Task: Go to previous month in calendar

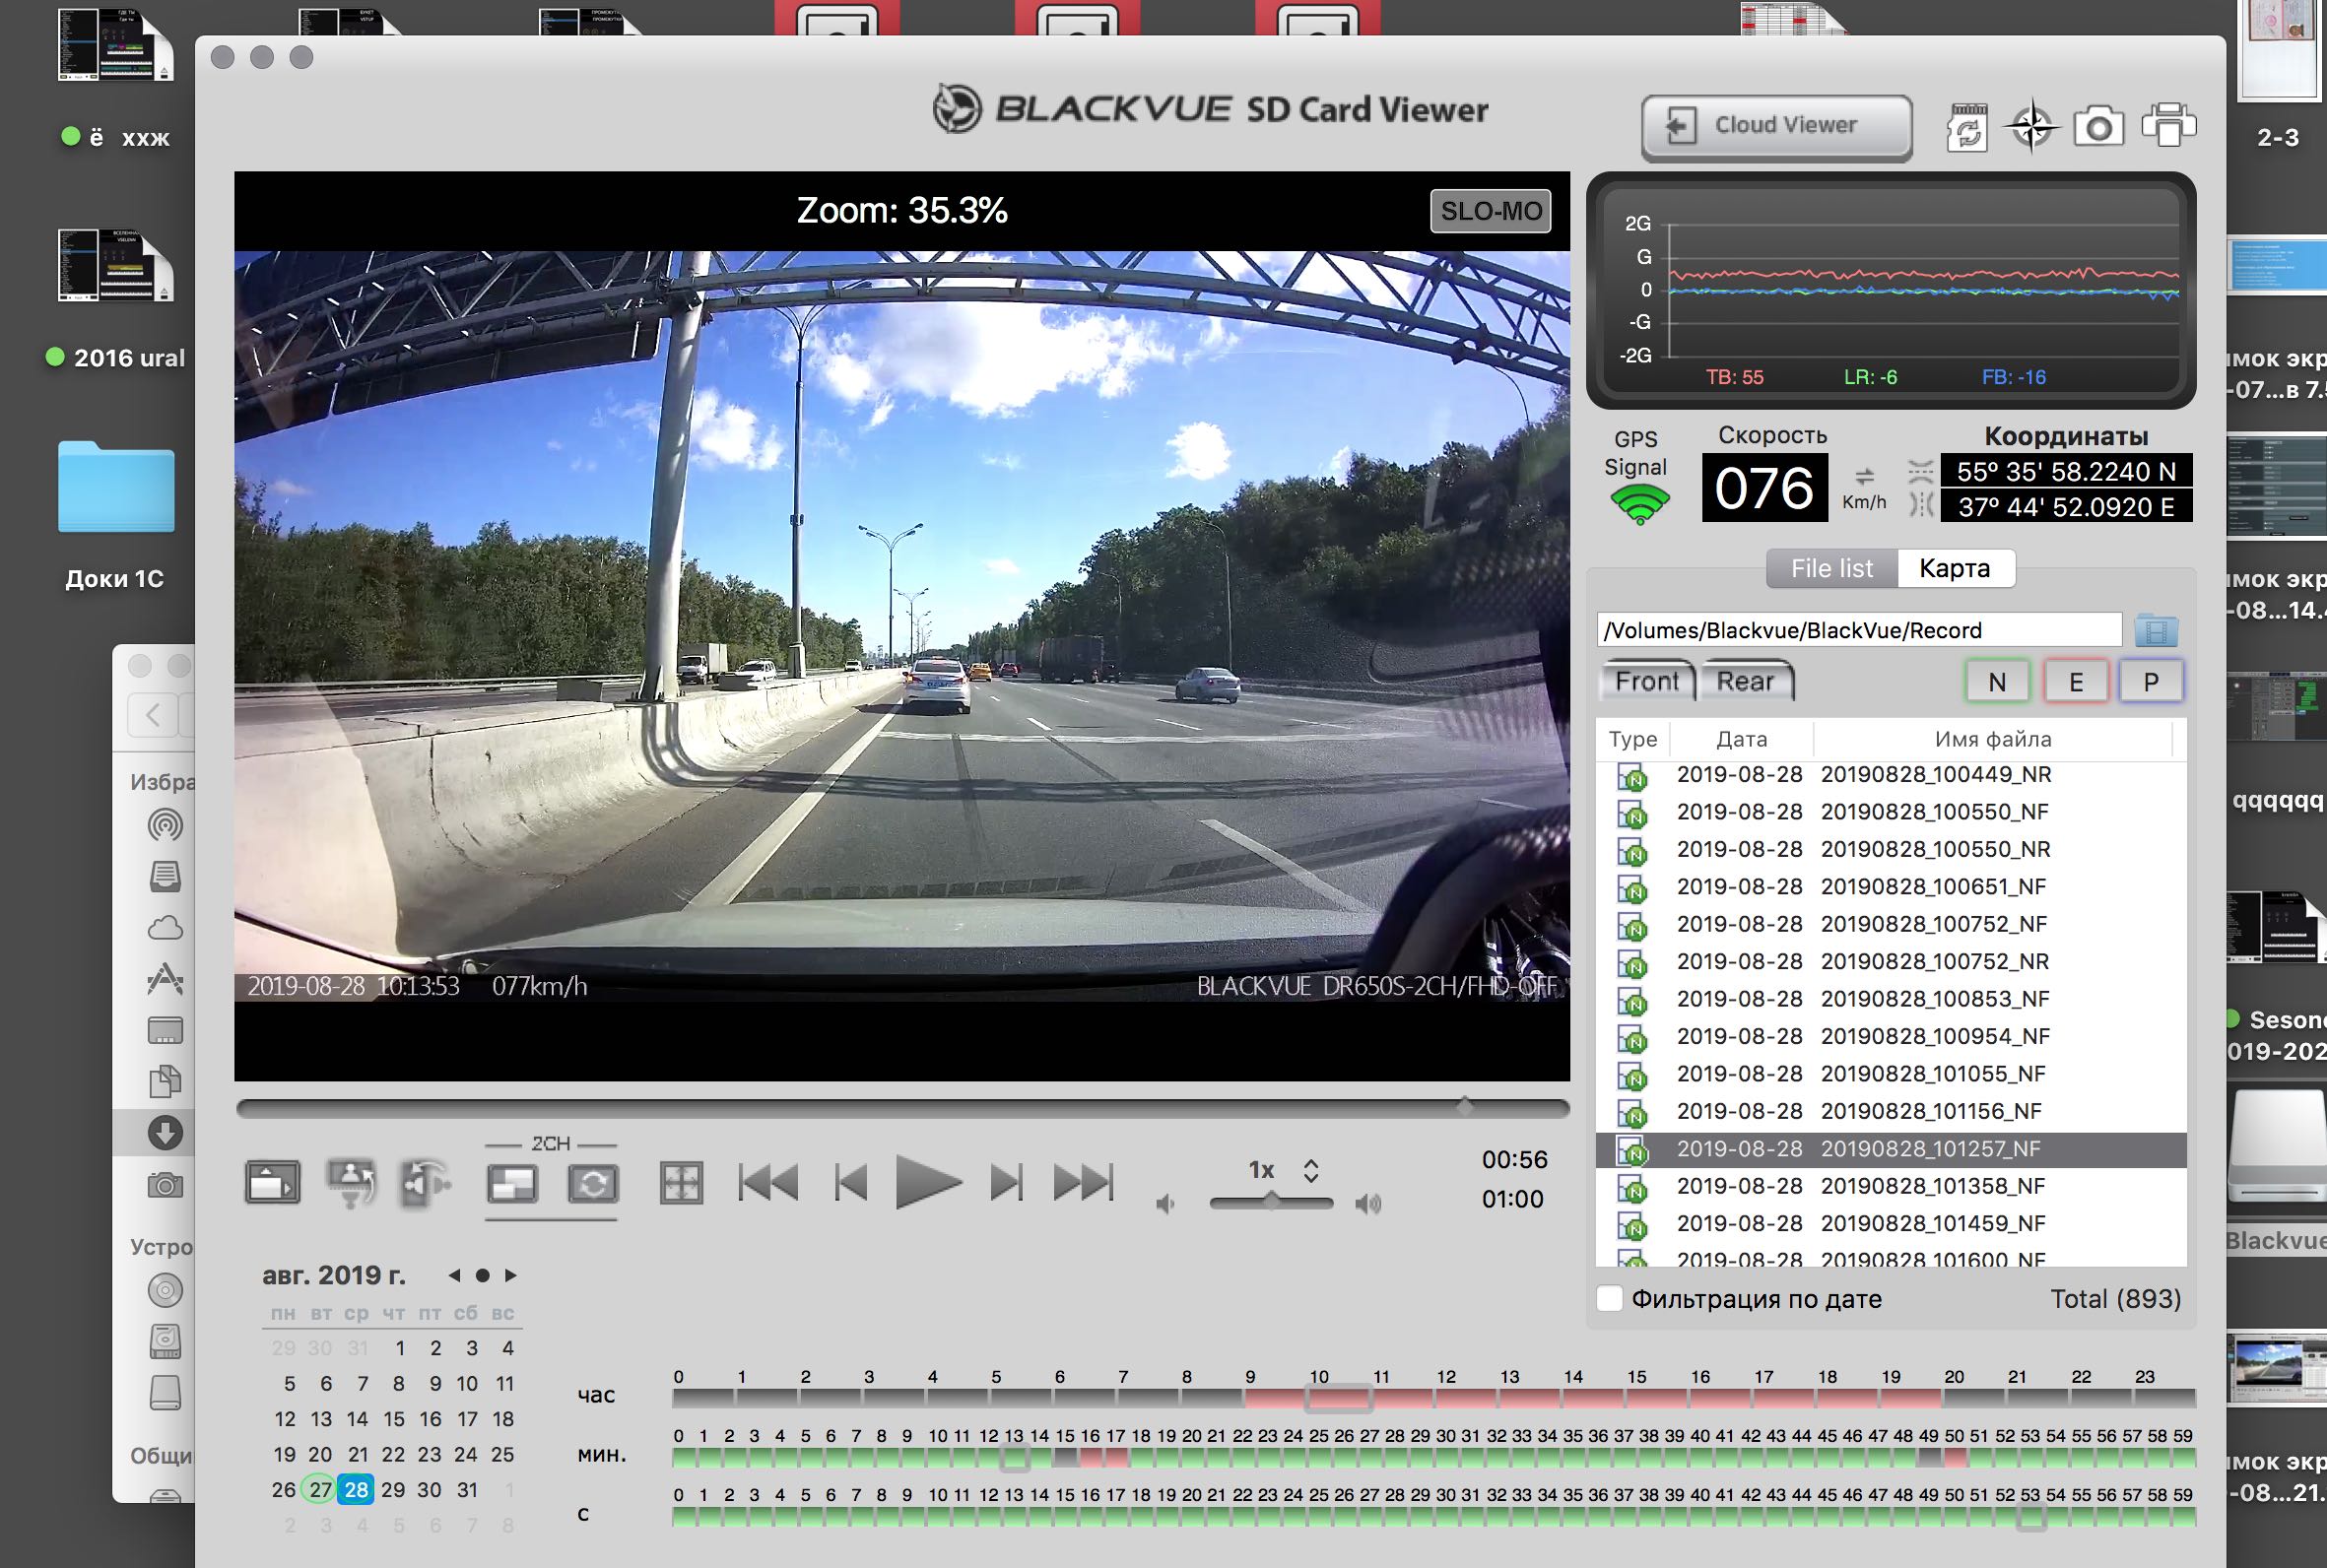Action: coord(454,1275)
